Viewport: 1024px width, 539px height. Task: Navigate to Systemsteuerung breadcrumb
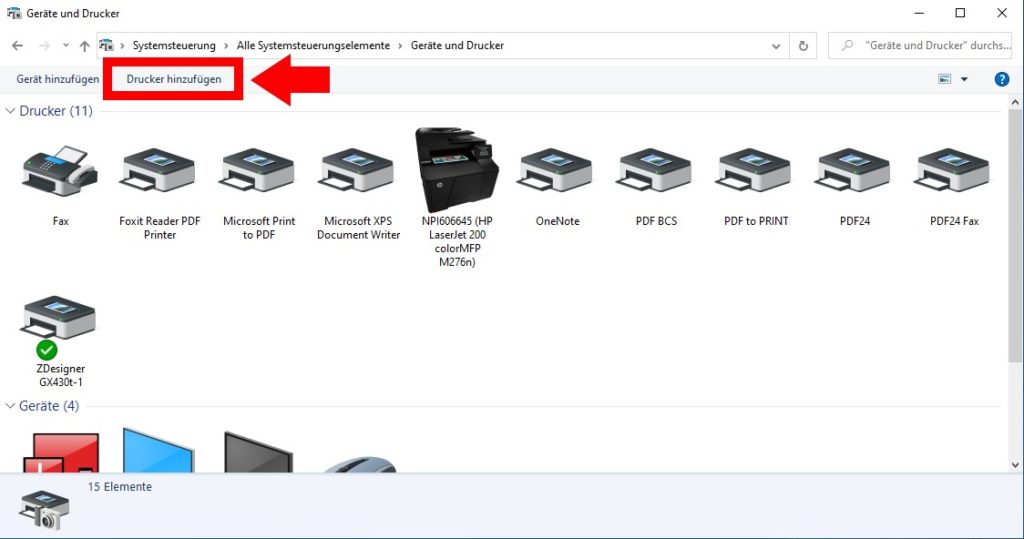coord(174,46)
